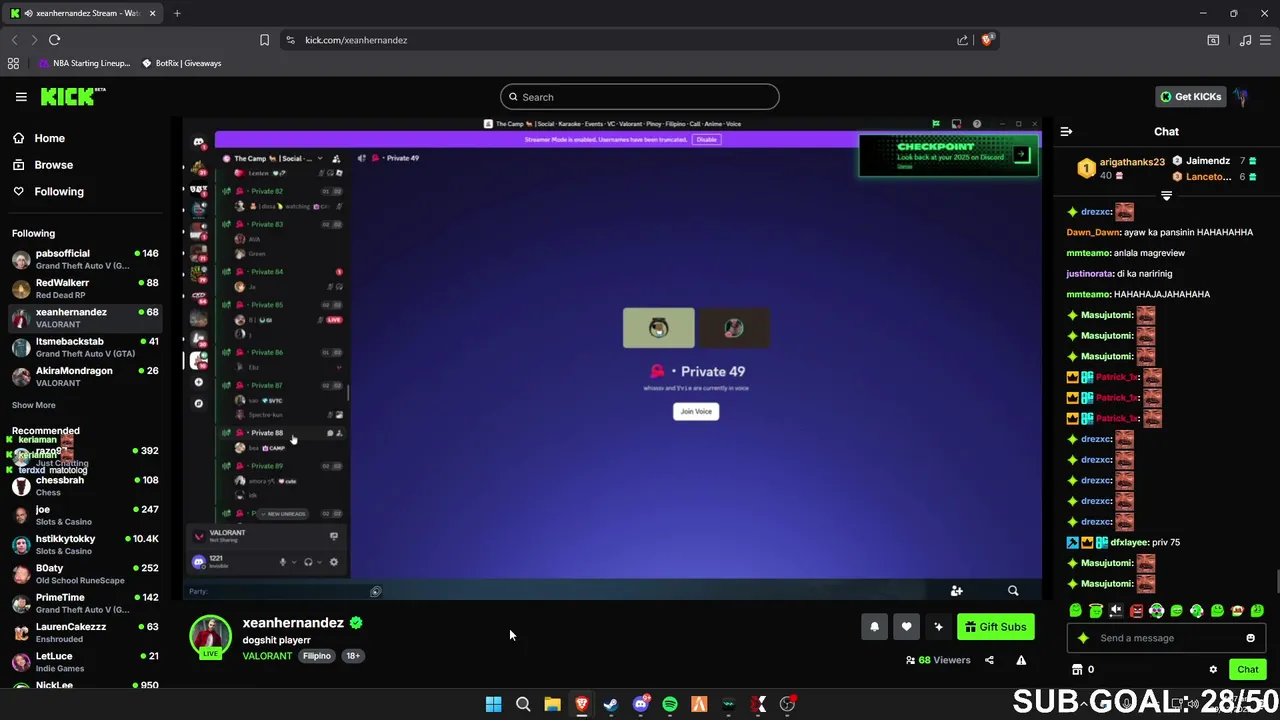
Task: Focus the Send a message box
Action: tap(1166, 638)
